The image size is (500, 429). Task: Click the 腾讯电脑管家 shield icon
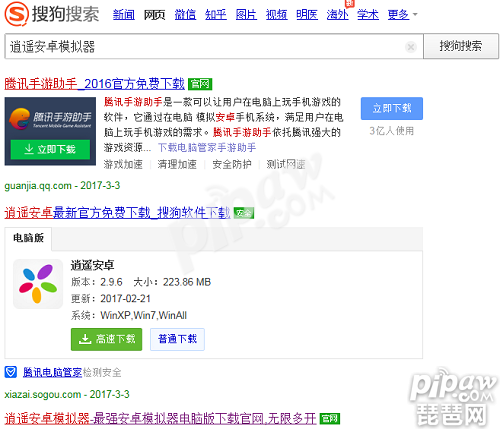pyautogui.click(x=11, y=372)
